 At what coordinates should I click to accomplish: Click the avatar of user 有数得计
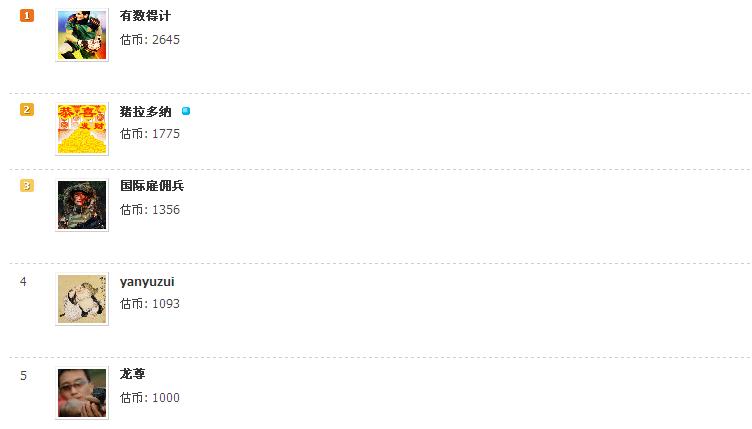(x=82, y=36)
